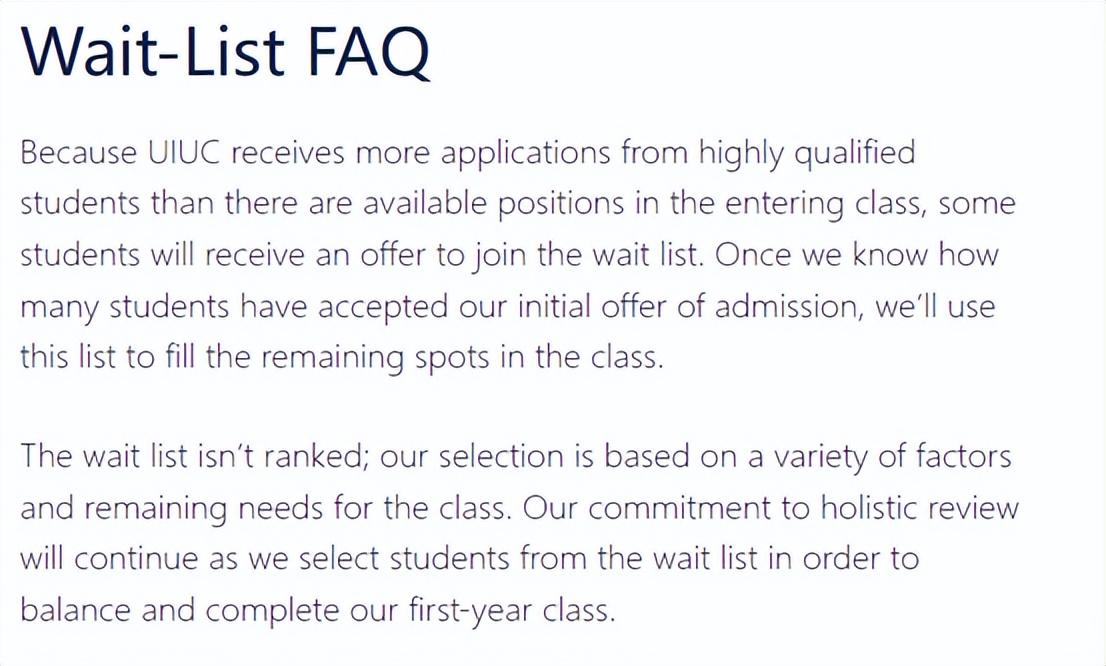The height and width of the screenshot is (666, 1106).
Task: Click the word "Because" starting the paragraph
Action: pos(79,153)
